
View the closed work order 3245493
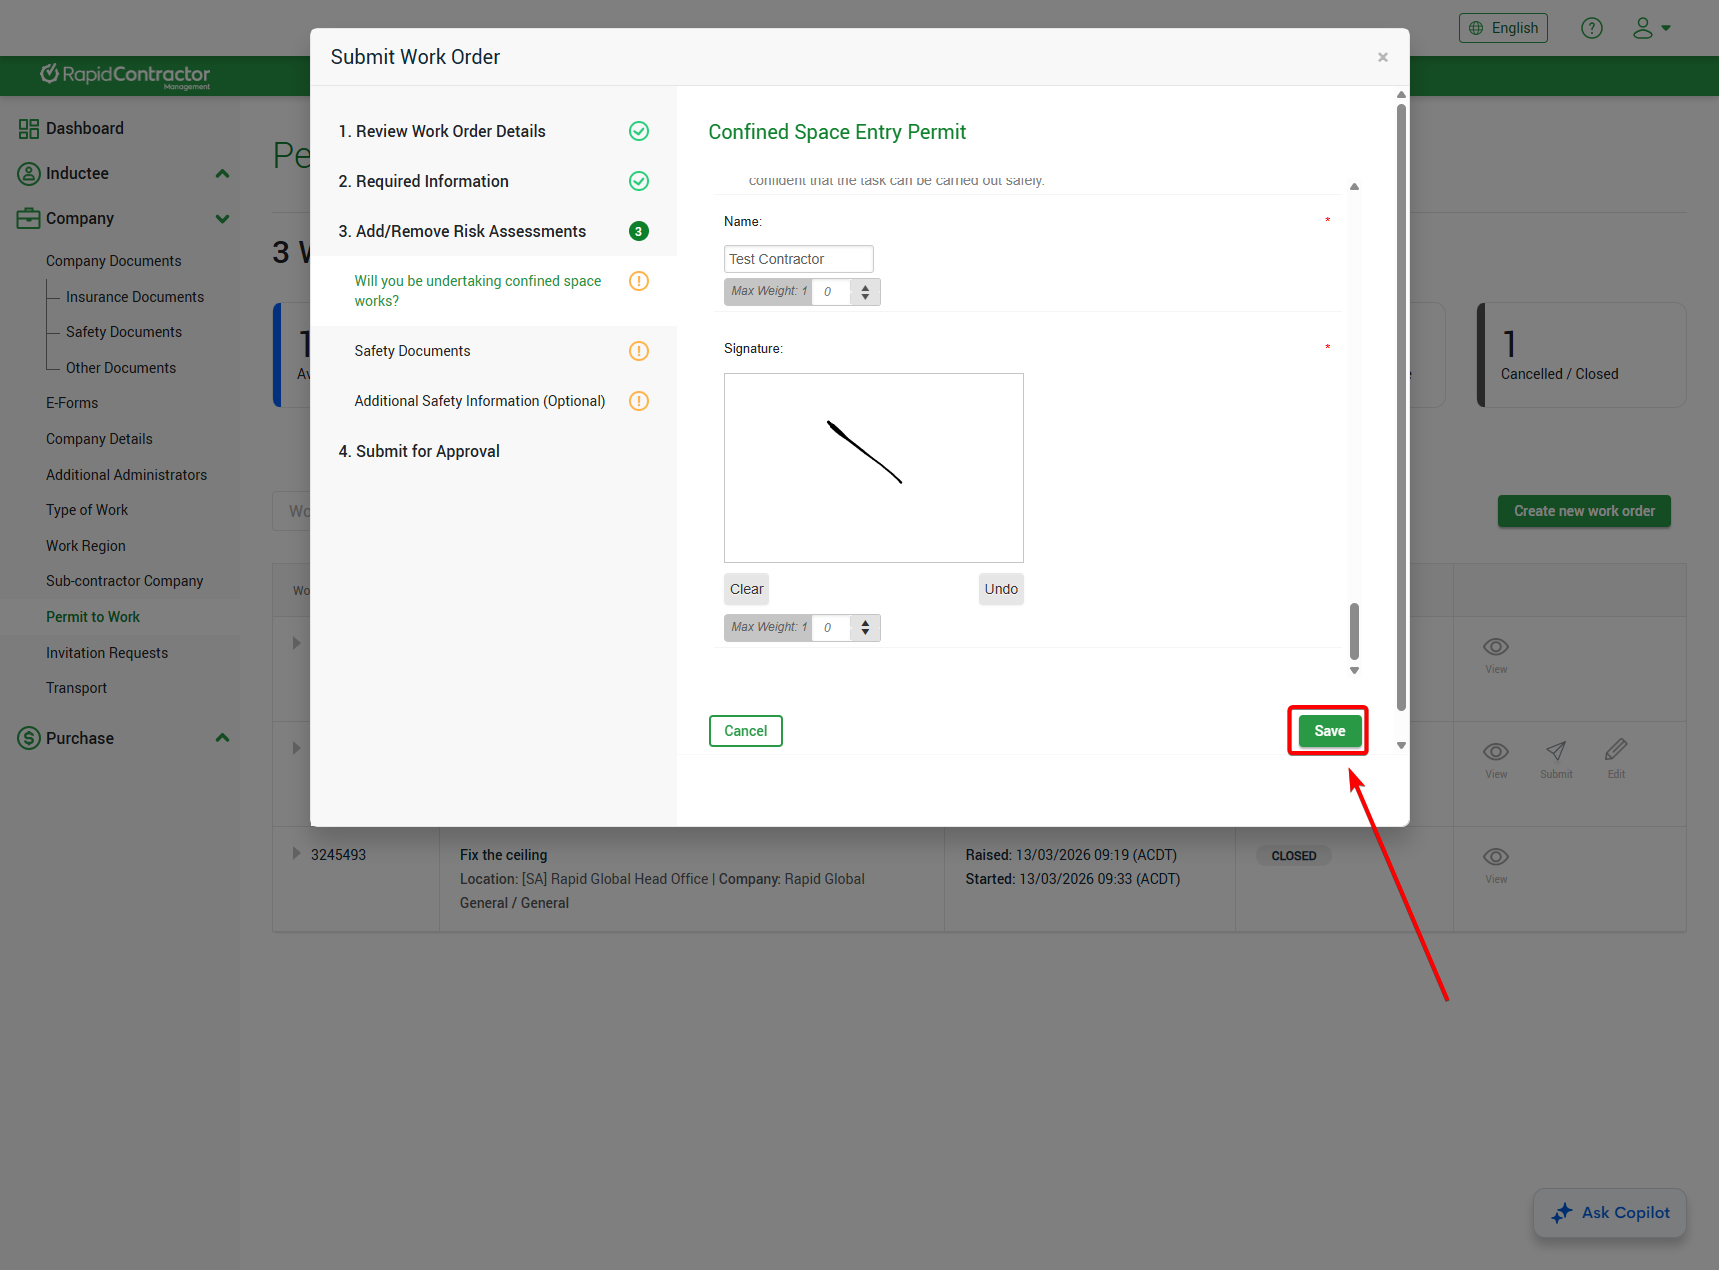pos(1495,858)
